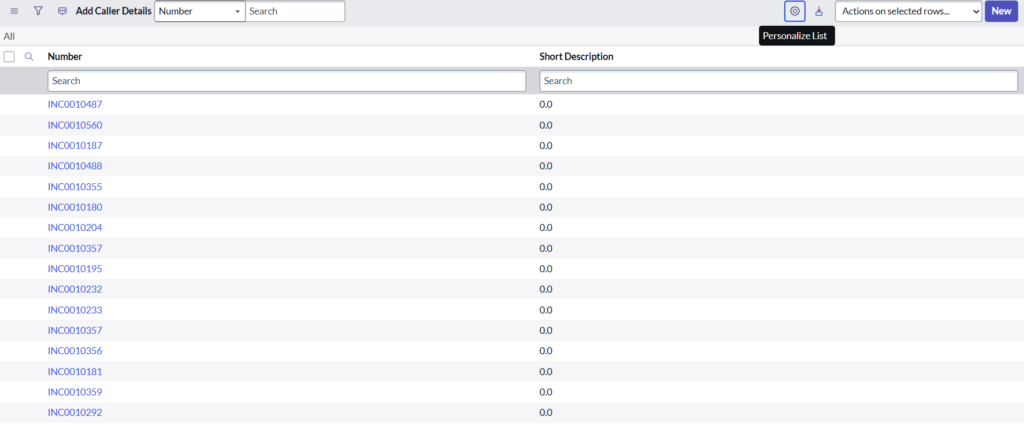The height and width of the screenshot is (426, 1024).
Task: Click the filter funnel icon
Action: pos(38,11)
